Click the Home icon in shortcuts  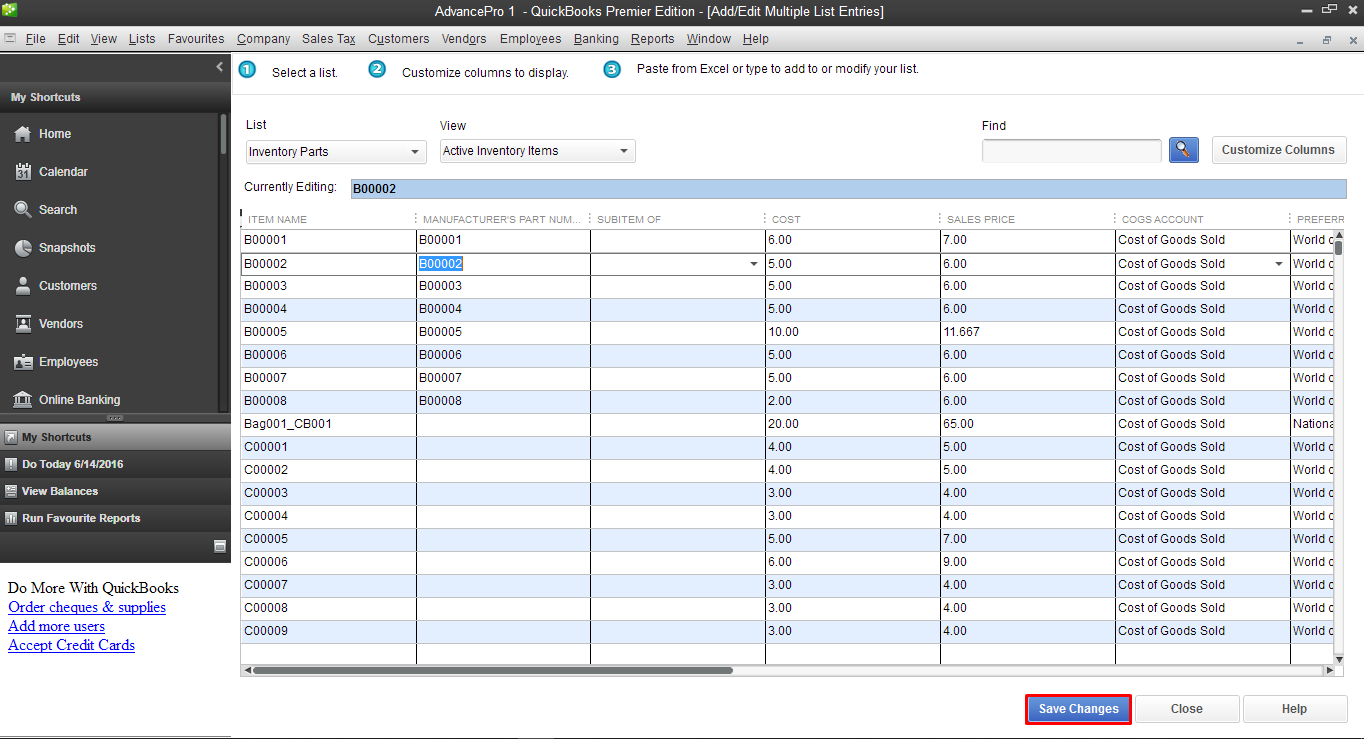coord(23,134)
